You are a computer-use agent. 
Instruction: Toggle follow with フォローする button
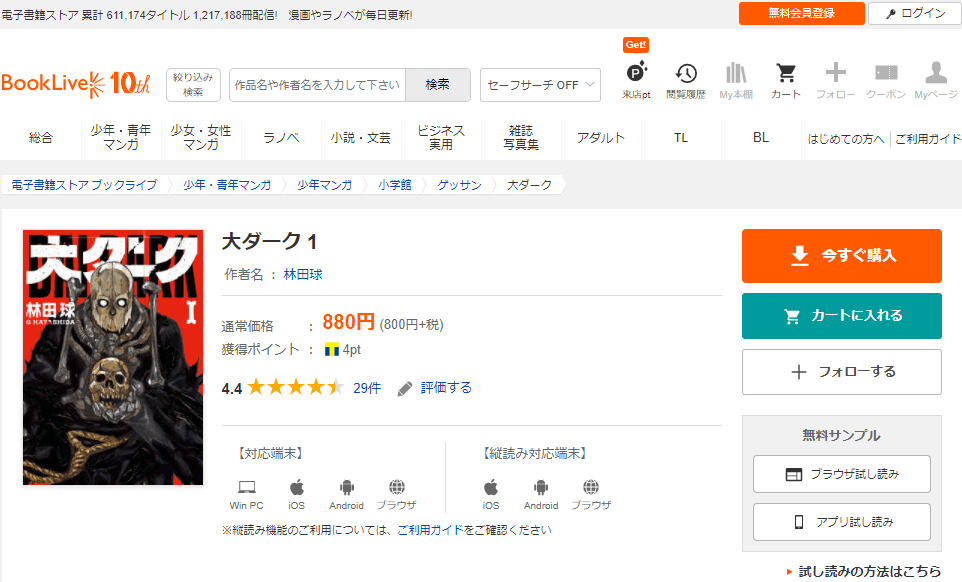point(841,372)
